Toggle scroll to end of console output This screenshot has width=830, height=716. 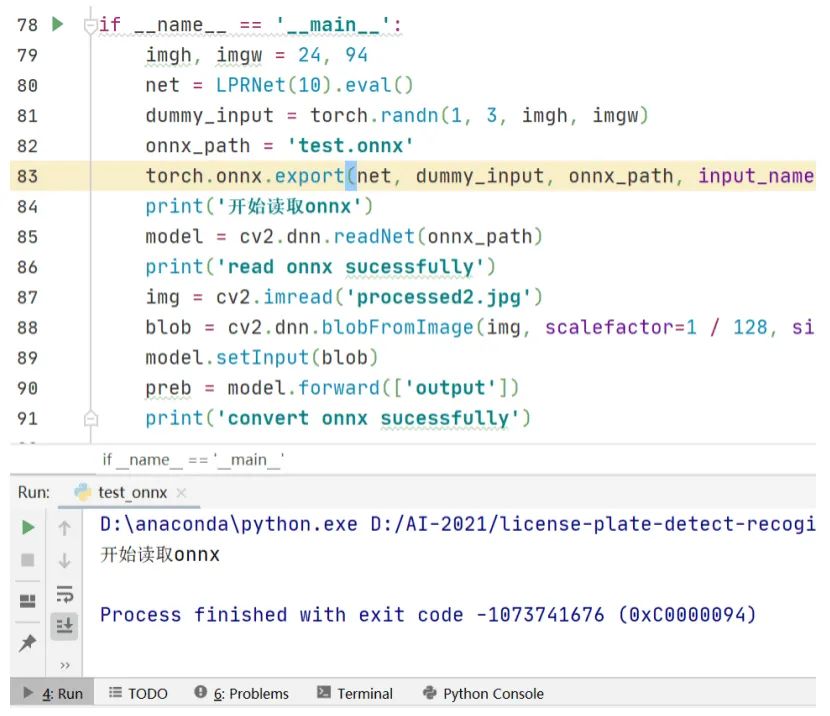65,626
